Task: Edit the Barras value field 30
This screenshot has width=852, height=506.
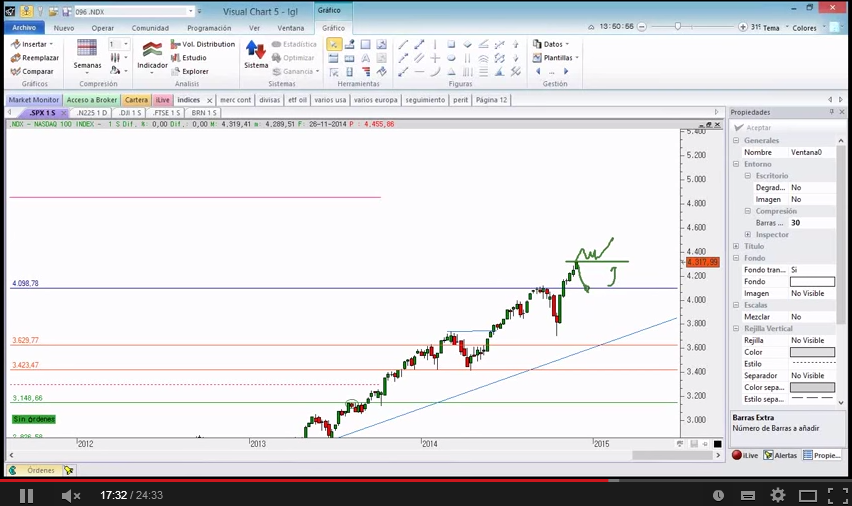Action: pyautogui.click(x=812, y=223)
